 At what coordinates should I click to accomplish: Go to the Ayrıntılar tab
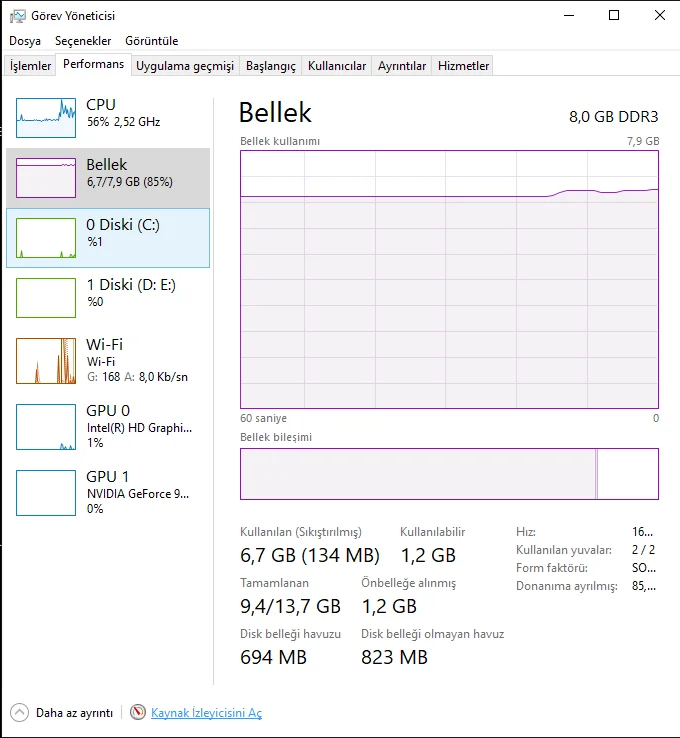click(x=402, y=66)
